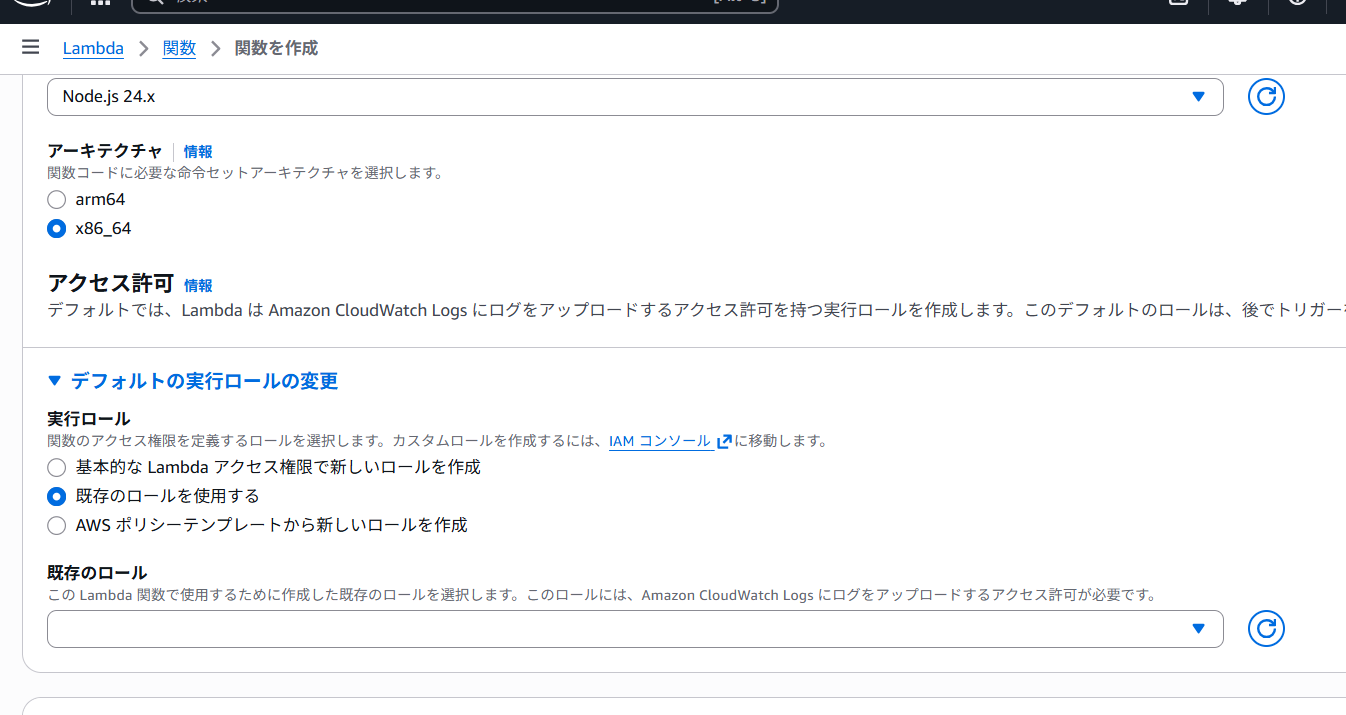Open the notifications bell in top bar
The height and width of the screenshot is (715, 1346).
[1238, 3]
